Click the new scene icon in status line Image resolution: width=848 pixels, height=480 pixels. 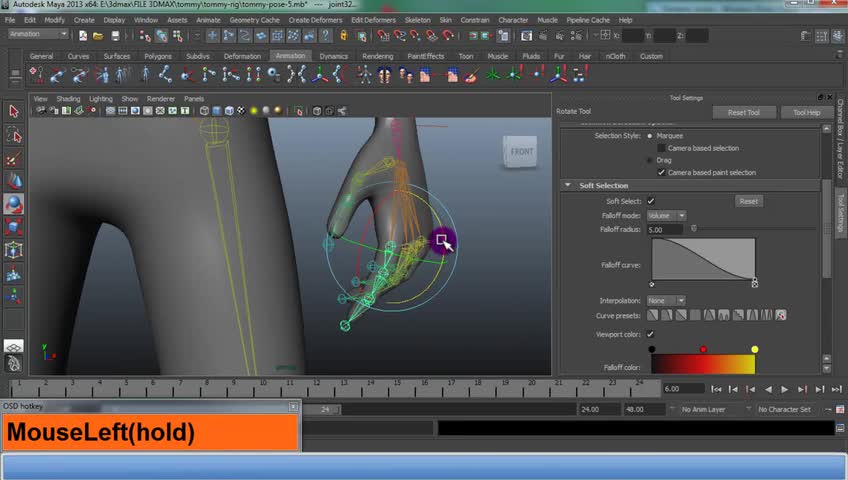(x=83, y=36)
